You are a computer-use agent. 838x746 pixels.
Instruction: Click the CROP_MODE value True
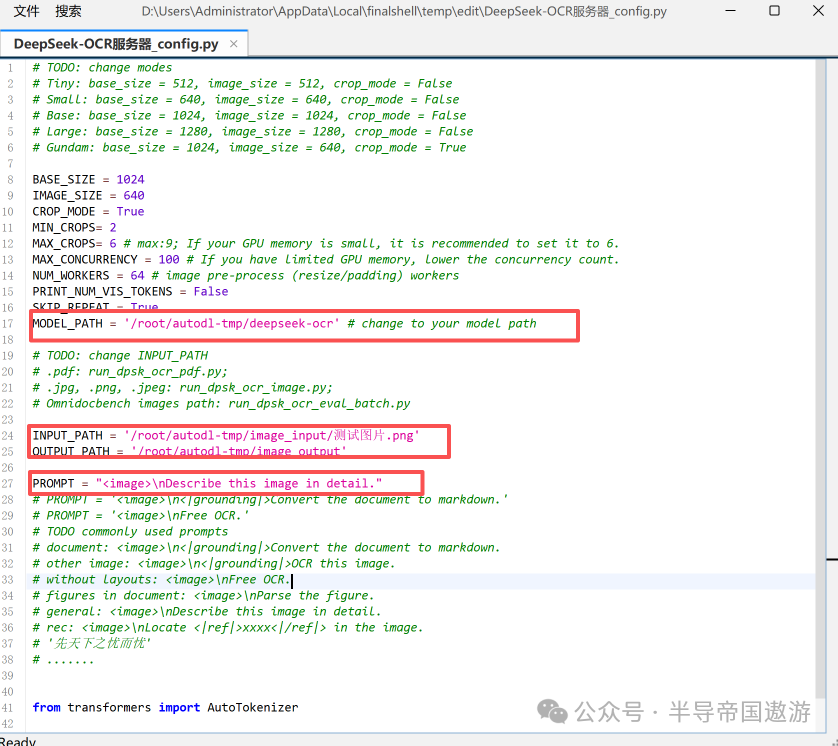(130, 212)
